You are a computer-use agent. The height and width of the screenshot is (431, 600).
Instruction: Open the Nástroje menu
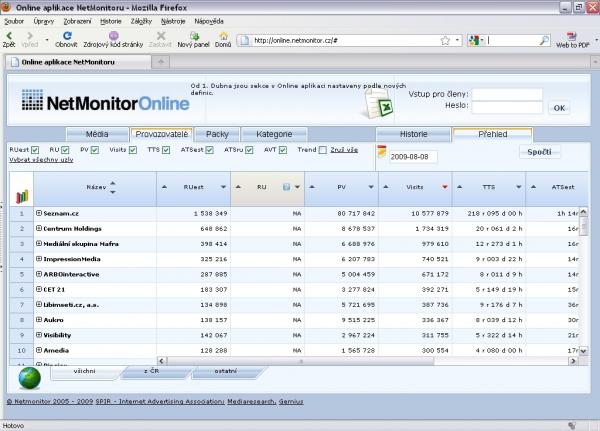(x=173, y=21)
